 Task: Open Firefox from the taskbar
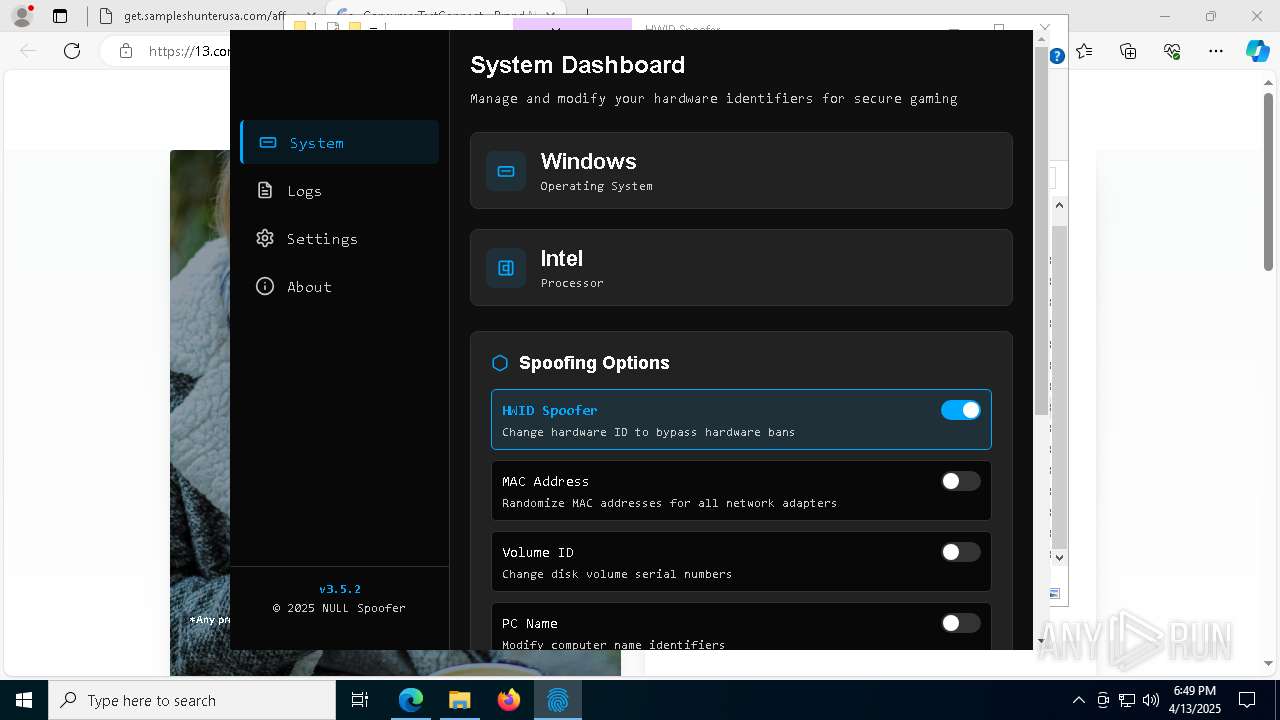click(509, 700)
